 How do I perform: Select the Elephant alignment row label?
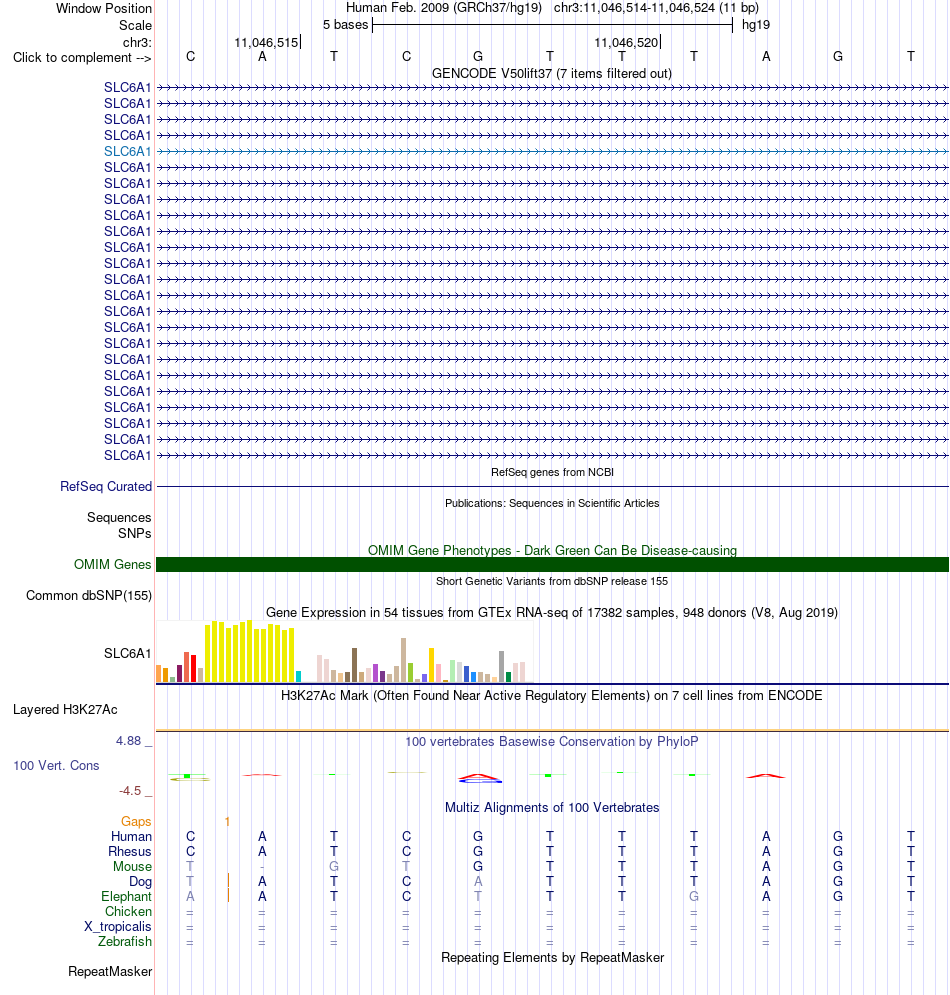click(126, 897)
